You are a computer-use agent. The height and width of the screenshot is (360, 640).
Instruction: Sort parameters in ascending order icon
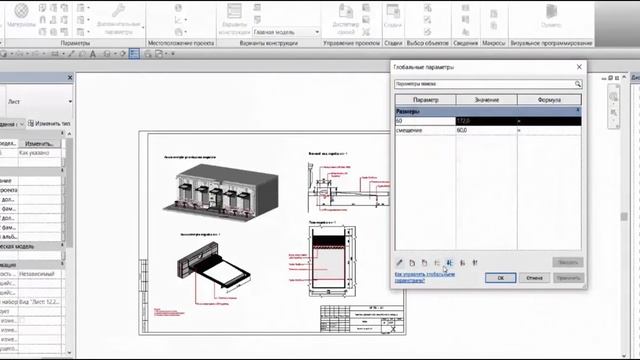tap(462, 263)
